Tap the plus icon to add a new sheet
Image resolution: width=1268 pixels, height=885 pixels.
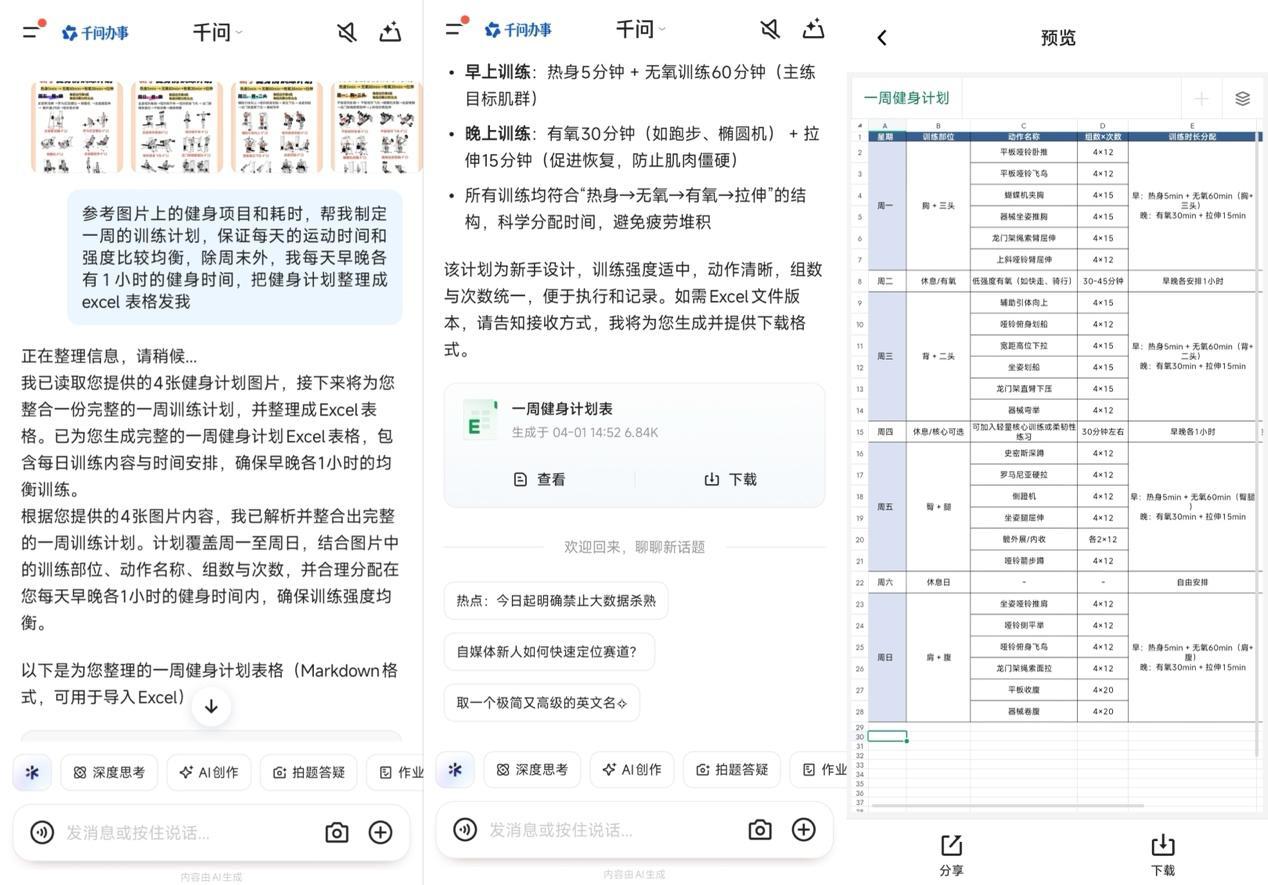1199,98
